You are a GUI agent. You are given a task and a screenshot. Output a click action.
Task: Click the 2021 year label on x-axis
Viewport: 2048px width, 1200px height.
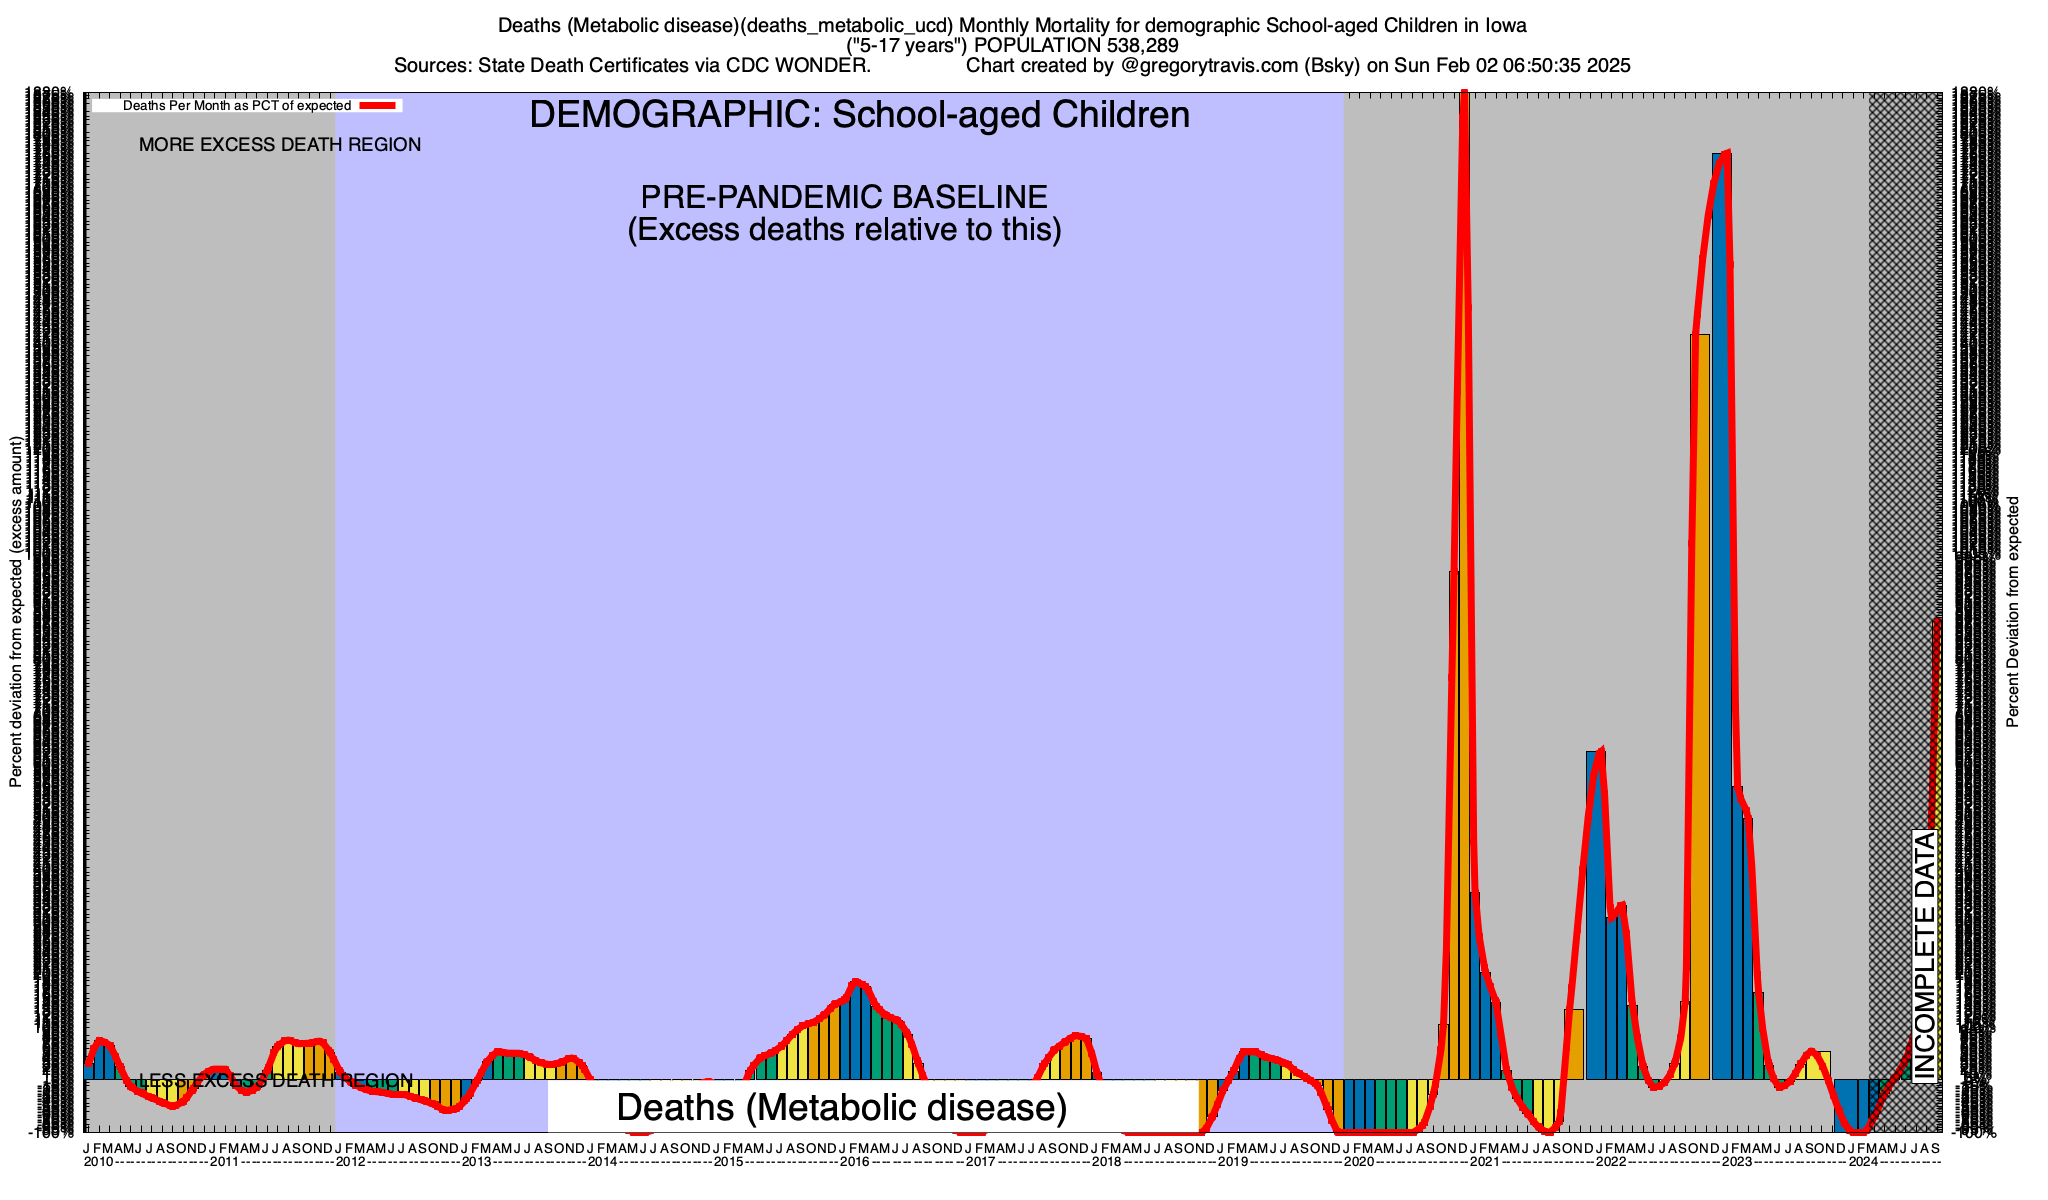(x=1484, y=1162)
